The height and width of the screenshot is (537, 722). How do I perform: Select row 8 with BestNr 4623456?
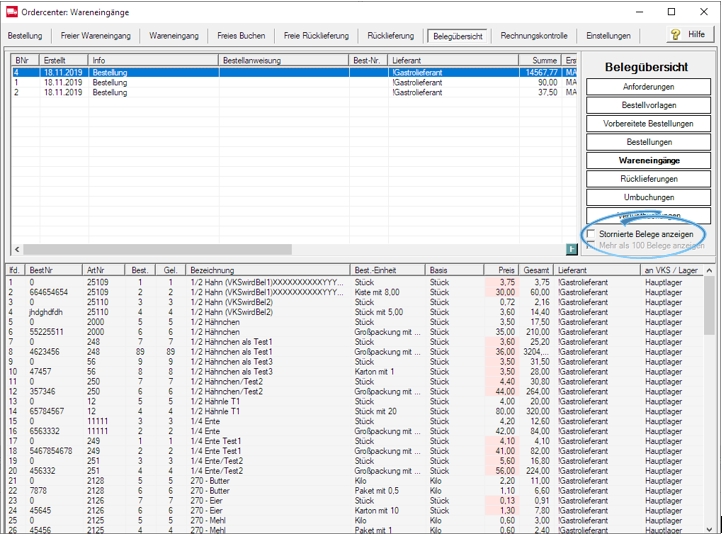tap(355, 351)
